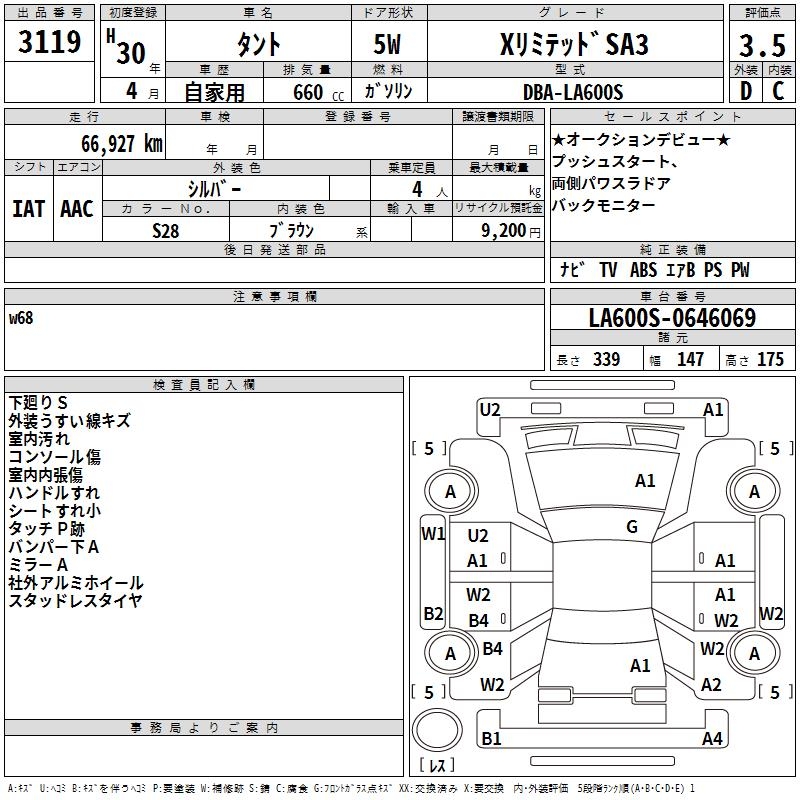Viewport: 800px width, 800px height.
Task: Select the displacement 660 cc
Action: coord(318,92)
